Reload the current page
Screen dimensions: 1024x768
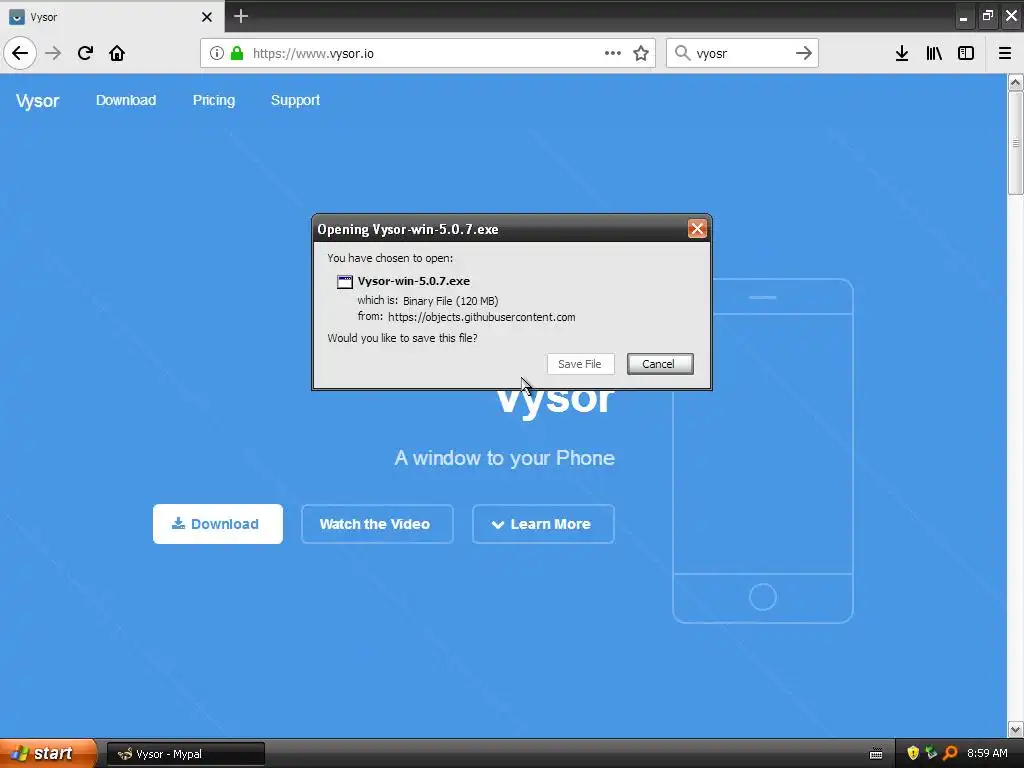pyautogui.click(x=86, y=53)
